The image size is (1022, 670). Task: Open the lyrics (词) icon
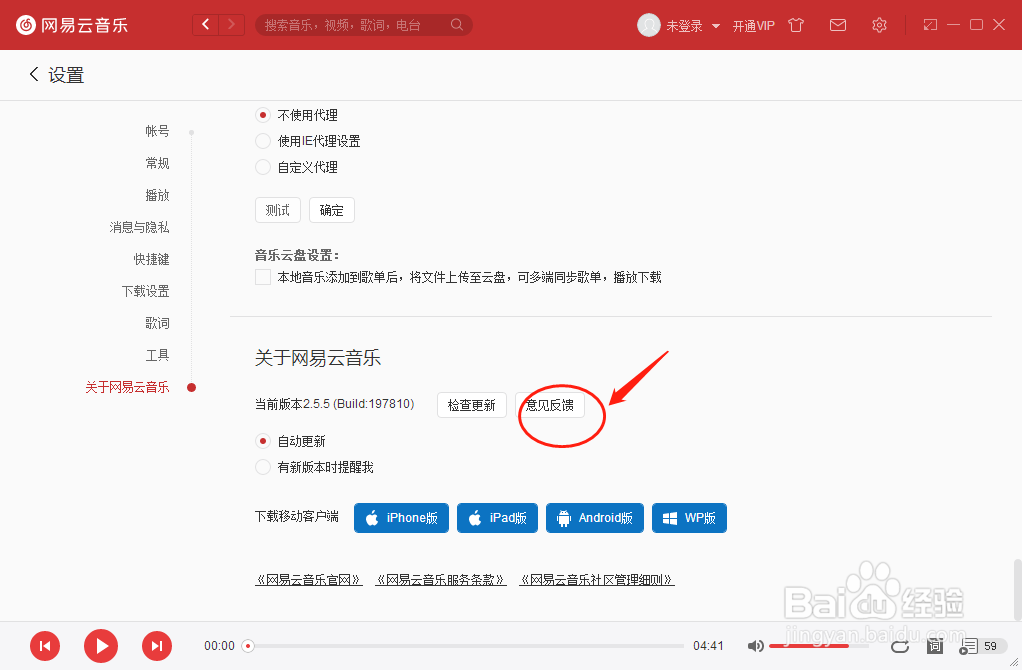pos(935,646)
